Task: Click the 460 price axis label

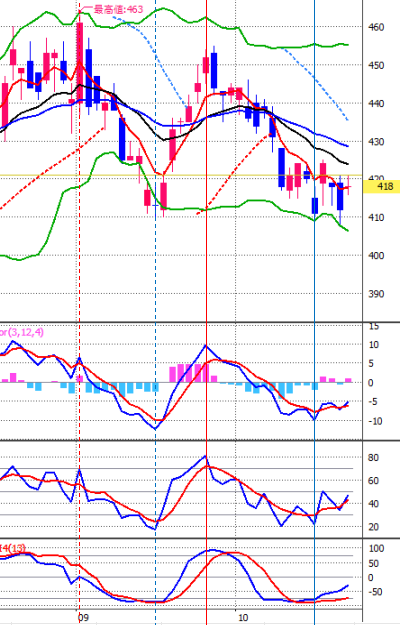Action: tap(376, 27)
